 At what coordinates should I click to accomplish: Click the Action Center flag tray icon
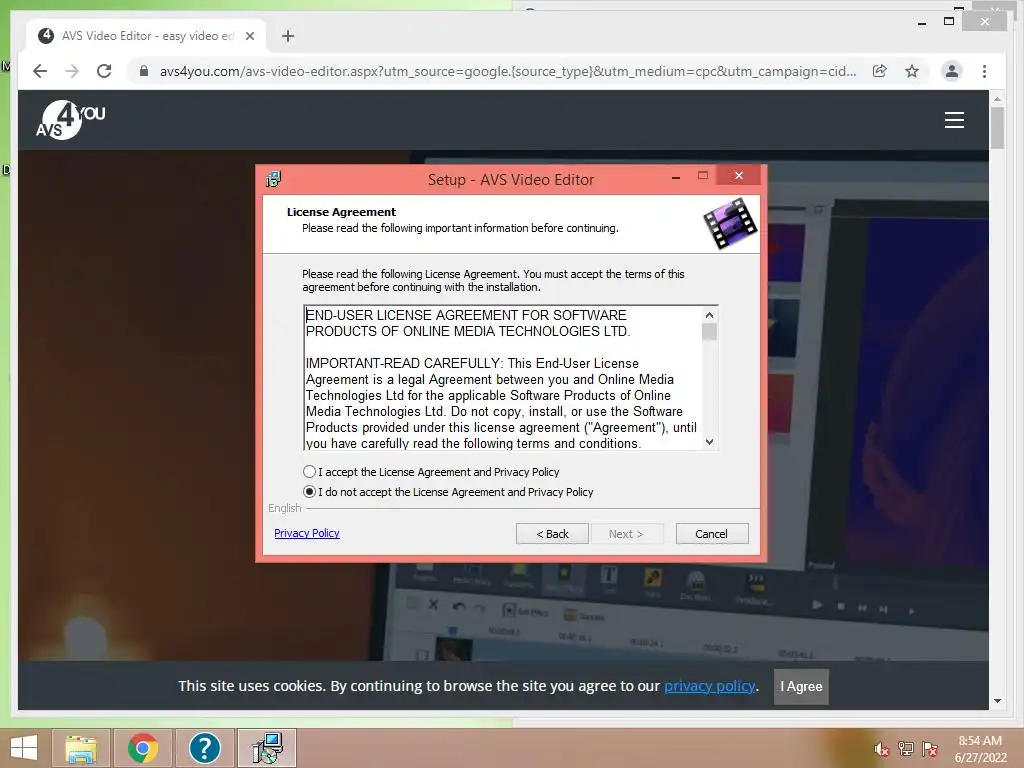click(930, 749)
